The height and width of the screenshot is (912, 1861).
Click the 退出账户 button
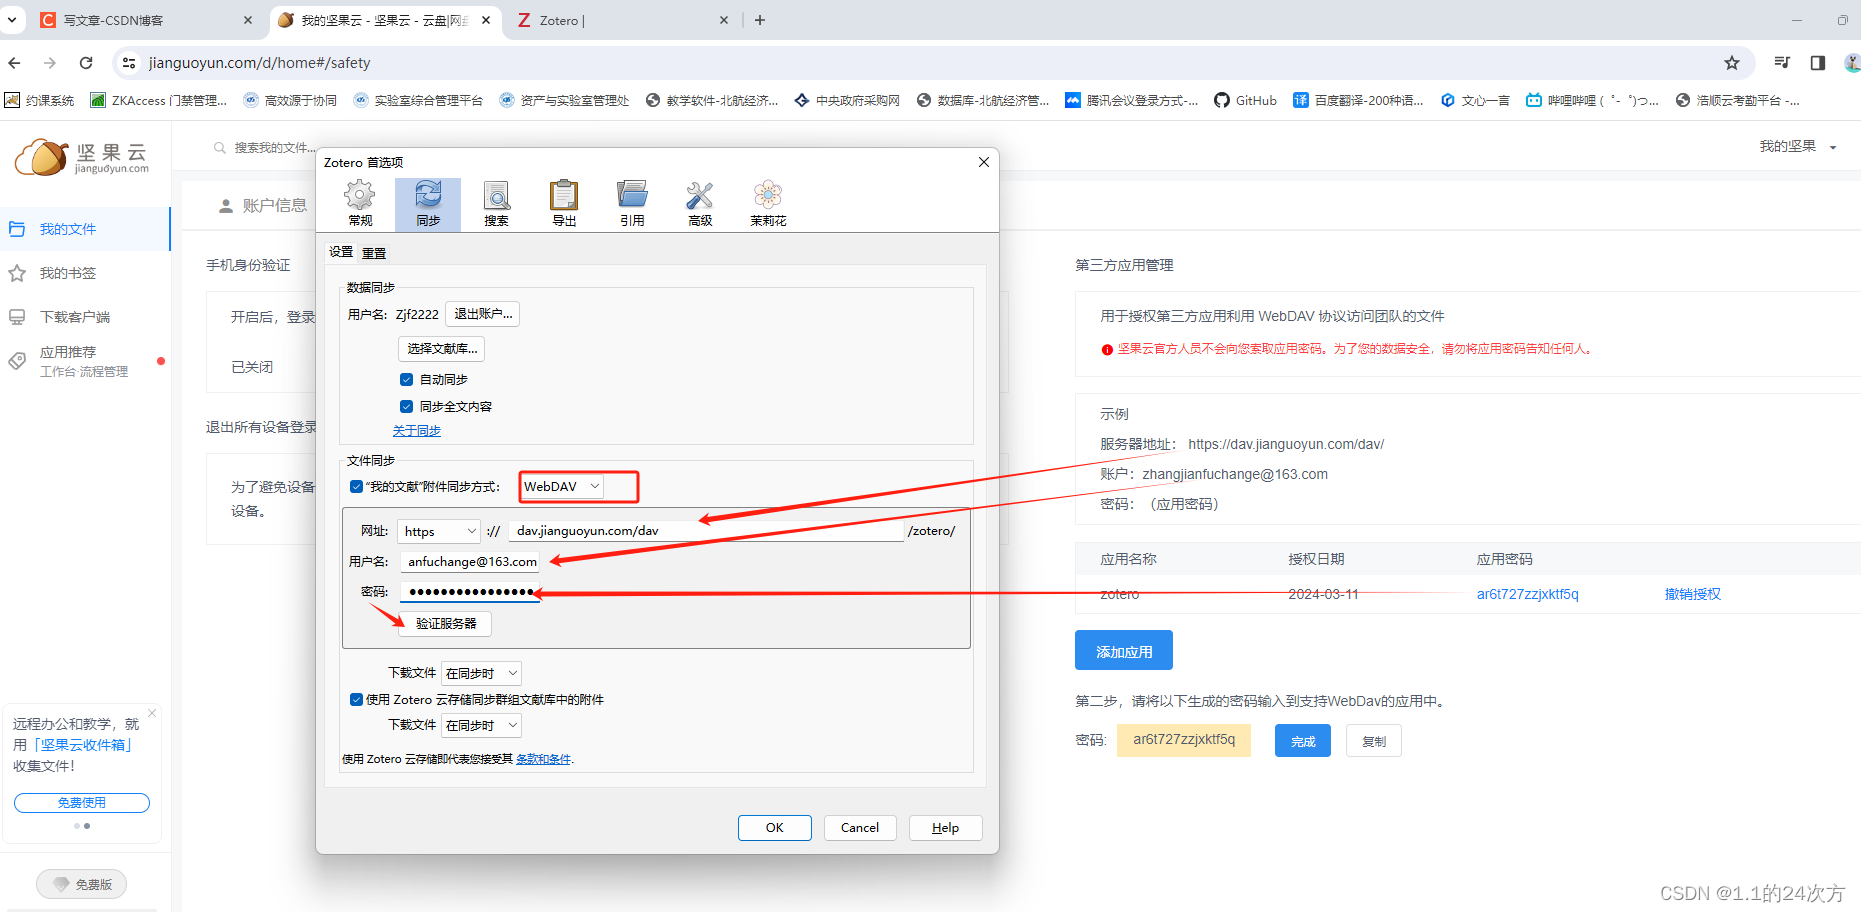483,314
